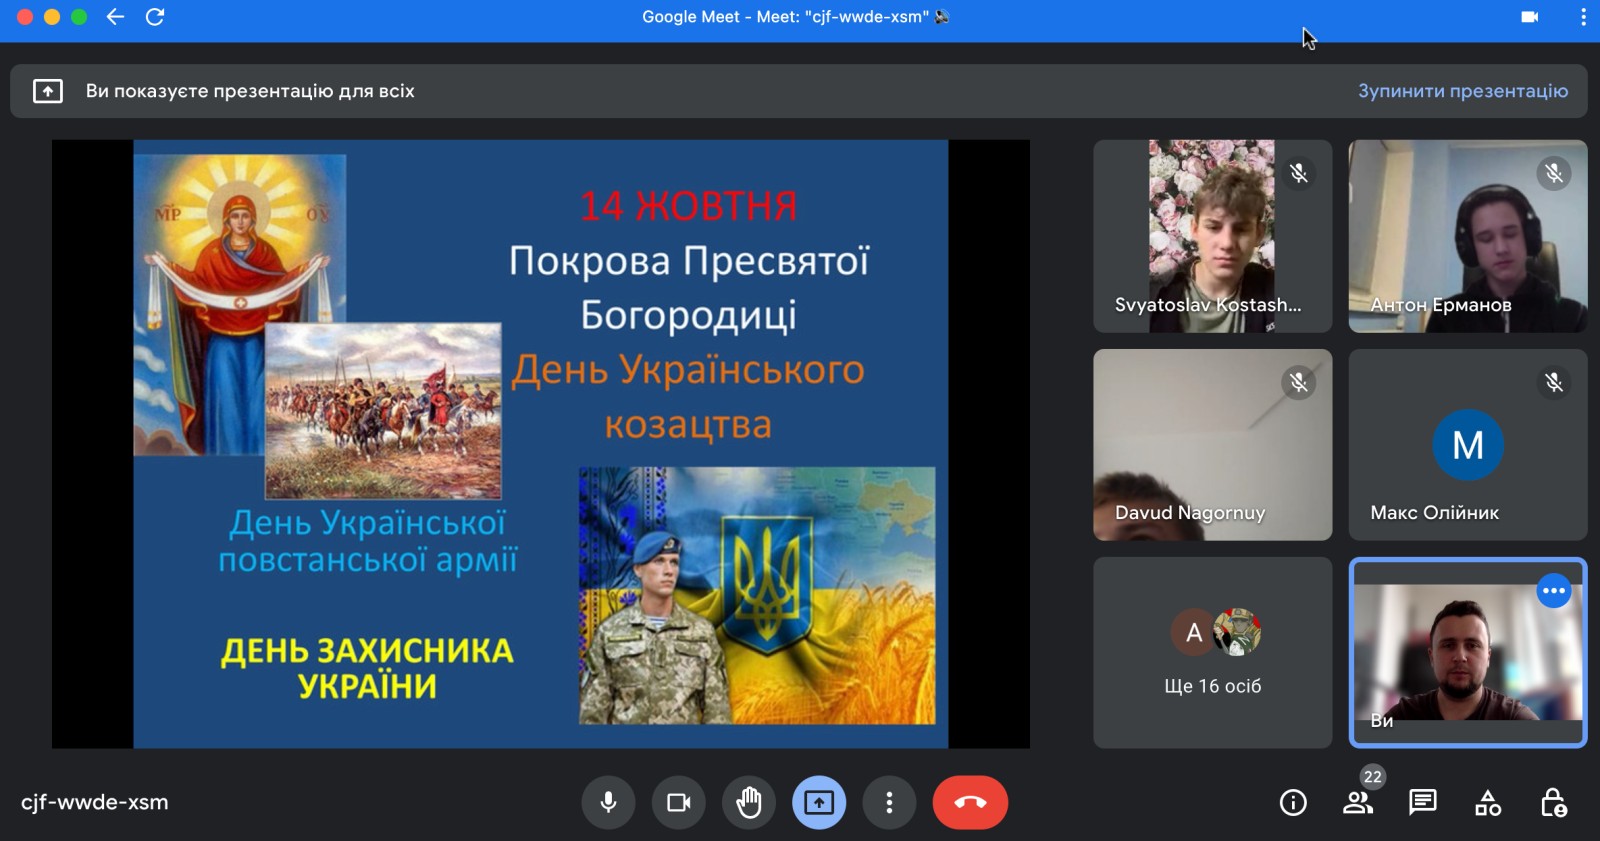This screenshot has width=1600, height=841.
Task: Click the shared presentation slide preview
Action: [541, 444]
